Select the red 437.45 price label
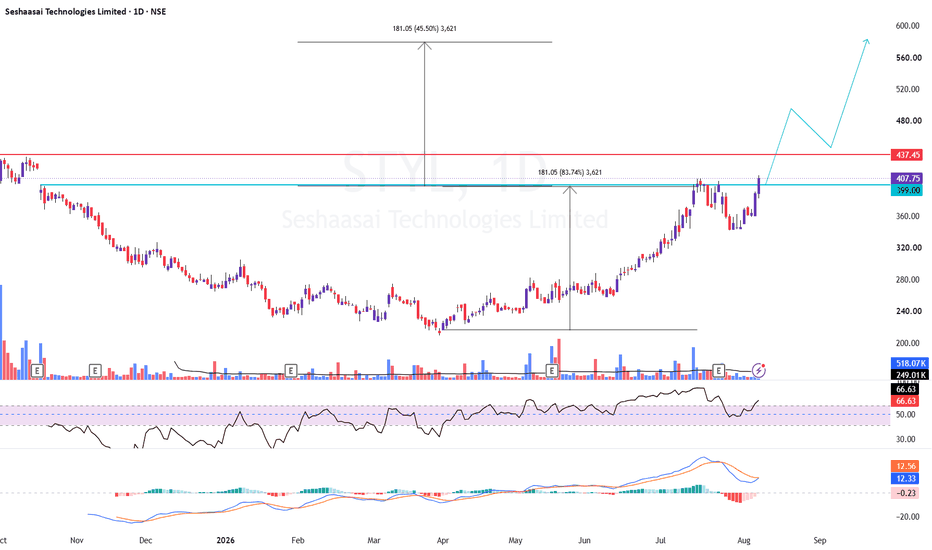 tap(906, 155)
